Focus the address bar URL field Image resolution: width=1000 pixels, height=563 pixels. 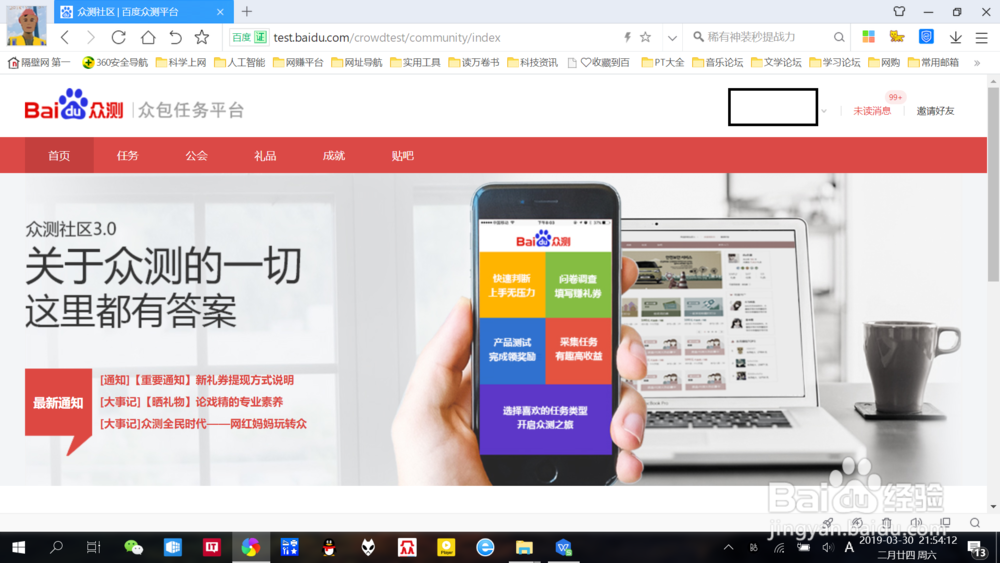[x=443, y=38]
